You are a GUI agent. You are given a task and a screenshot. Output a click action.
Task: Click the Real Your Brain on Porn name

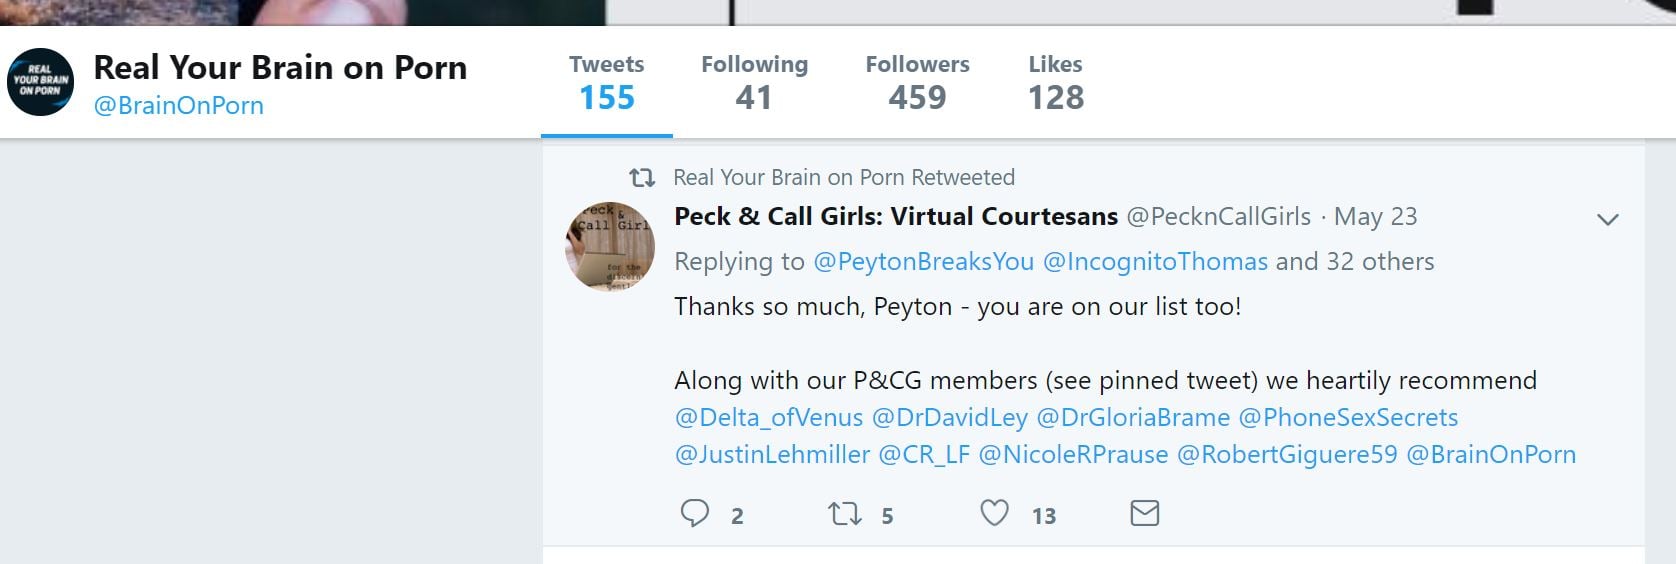pyautogui.click(x=280, y=68)
